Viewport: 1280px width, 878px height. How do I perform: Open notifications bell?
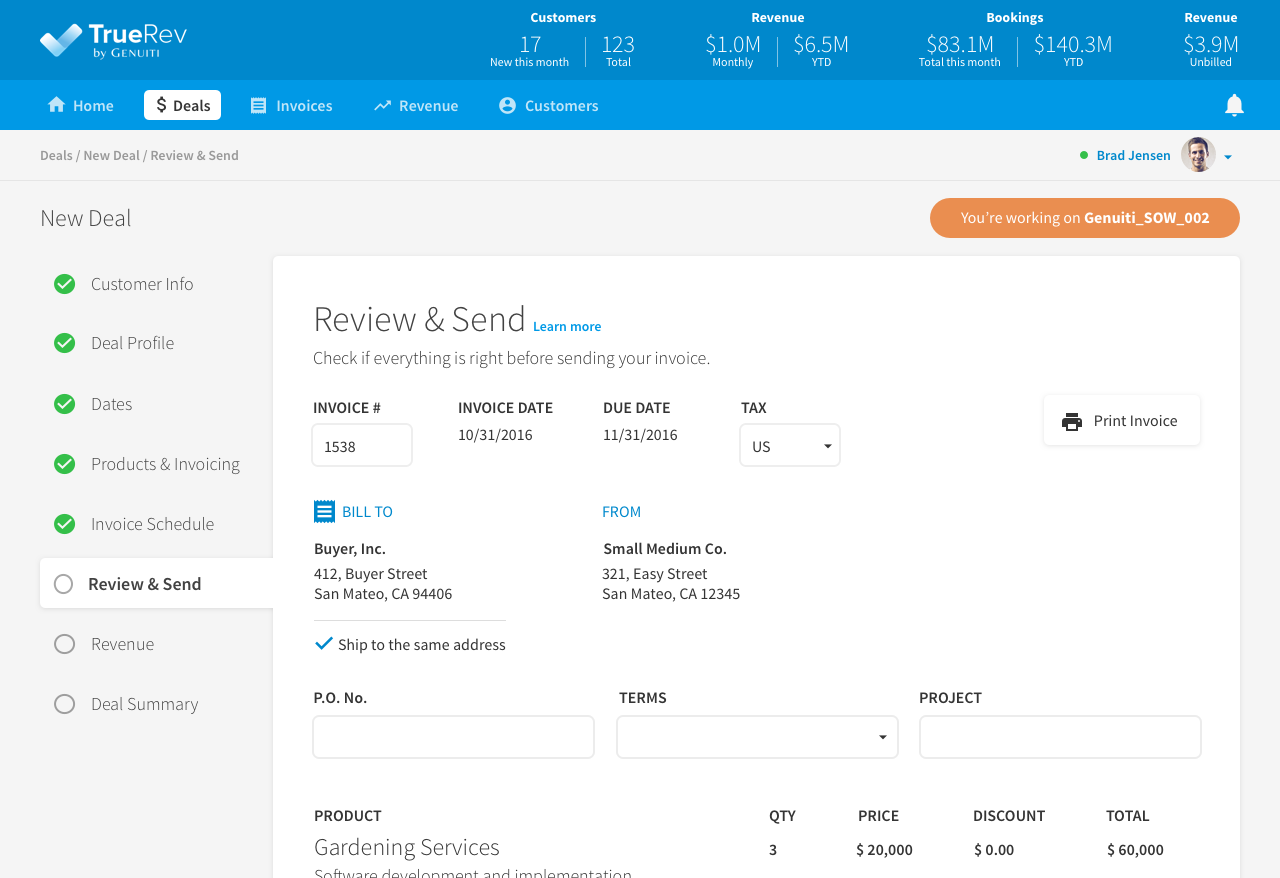1235,105
